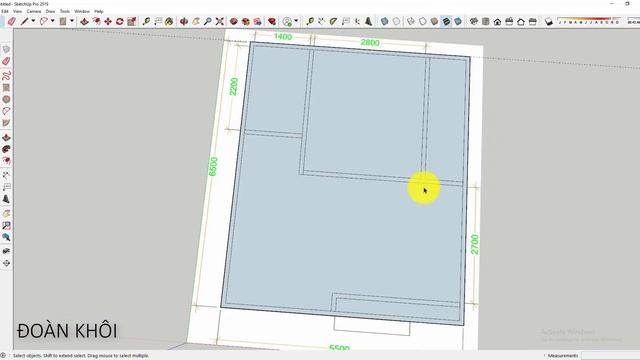The width and height of the screenshot is (640, 360).
Task: Open the Arc tool dropdown arrow
Action: (52, 21)
